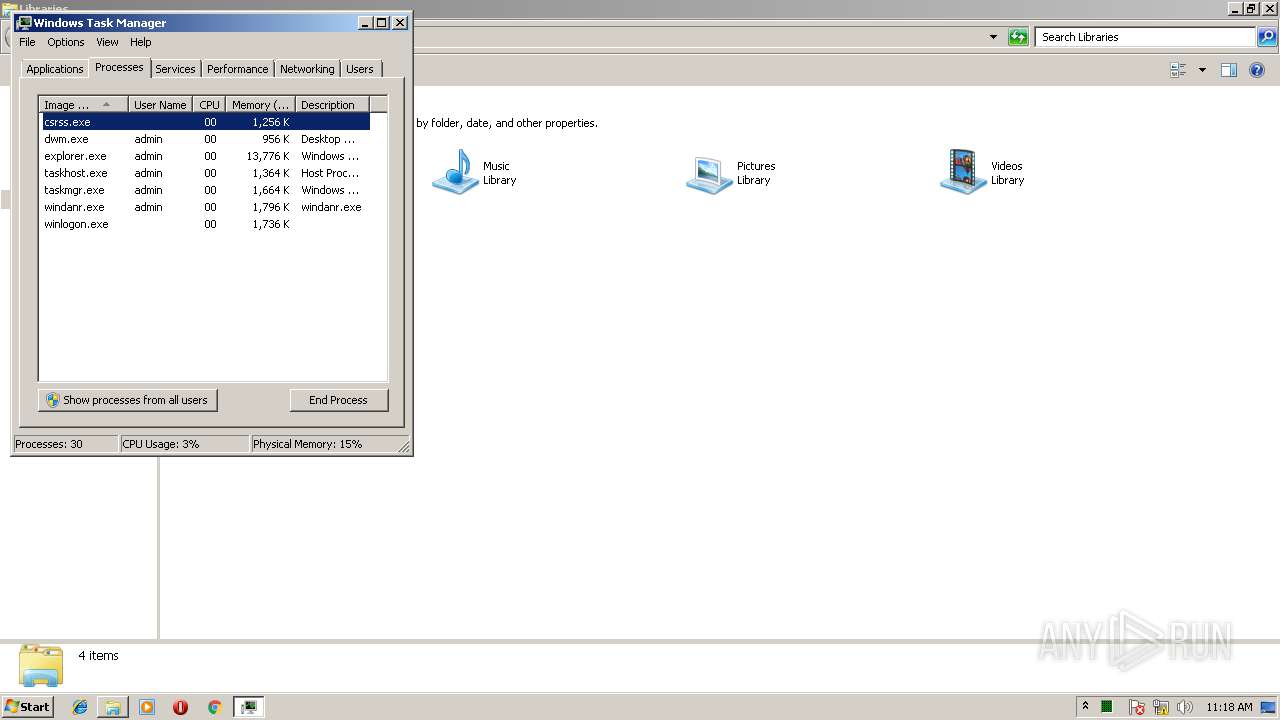Sort by the User Name column header
This screenshot has height=720, width=1280.
coord(160,104)
